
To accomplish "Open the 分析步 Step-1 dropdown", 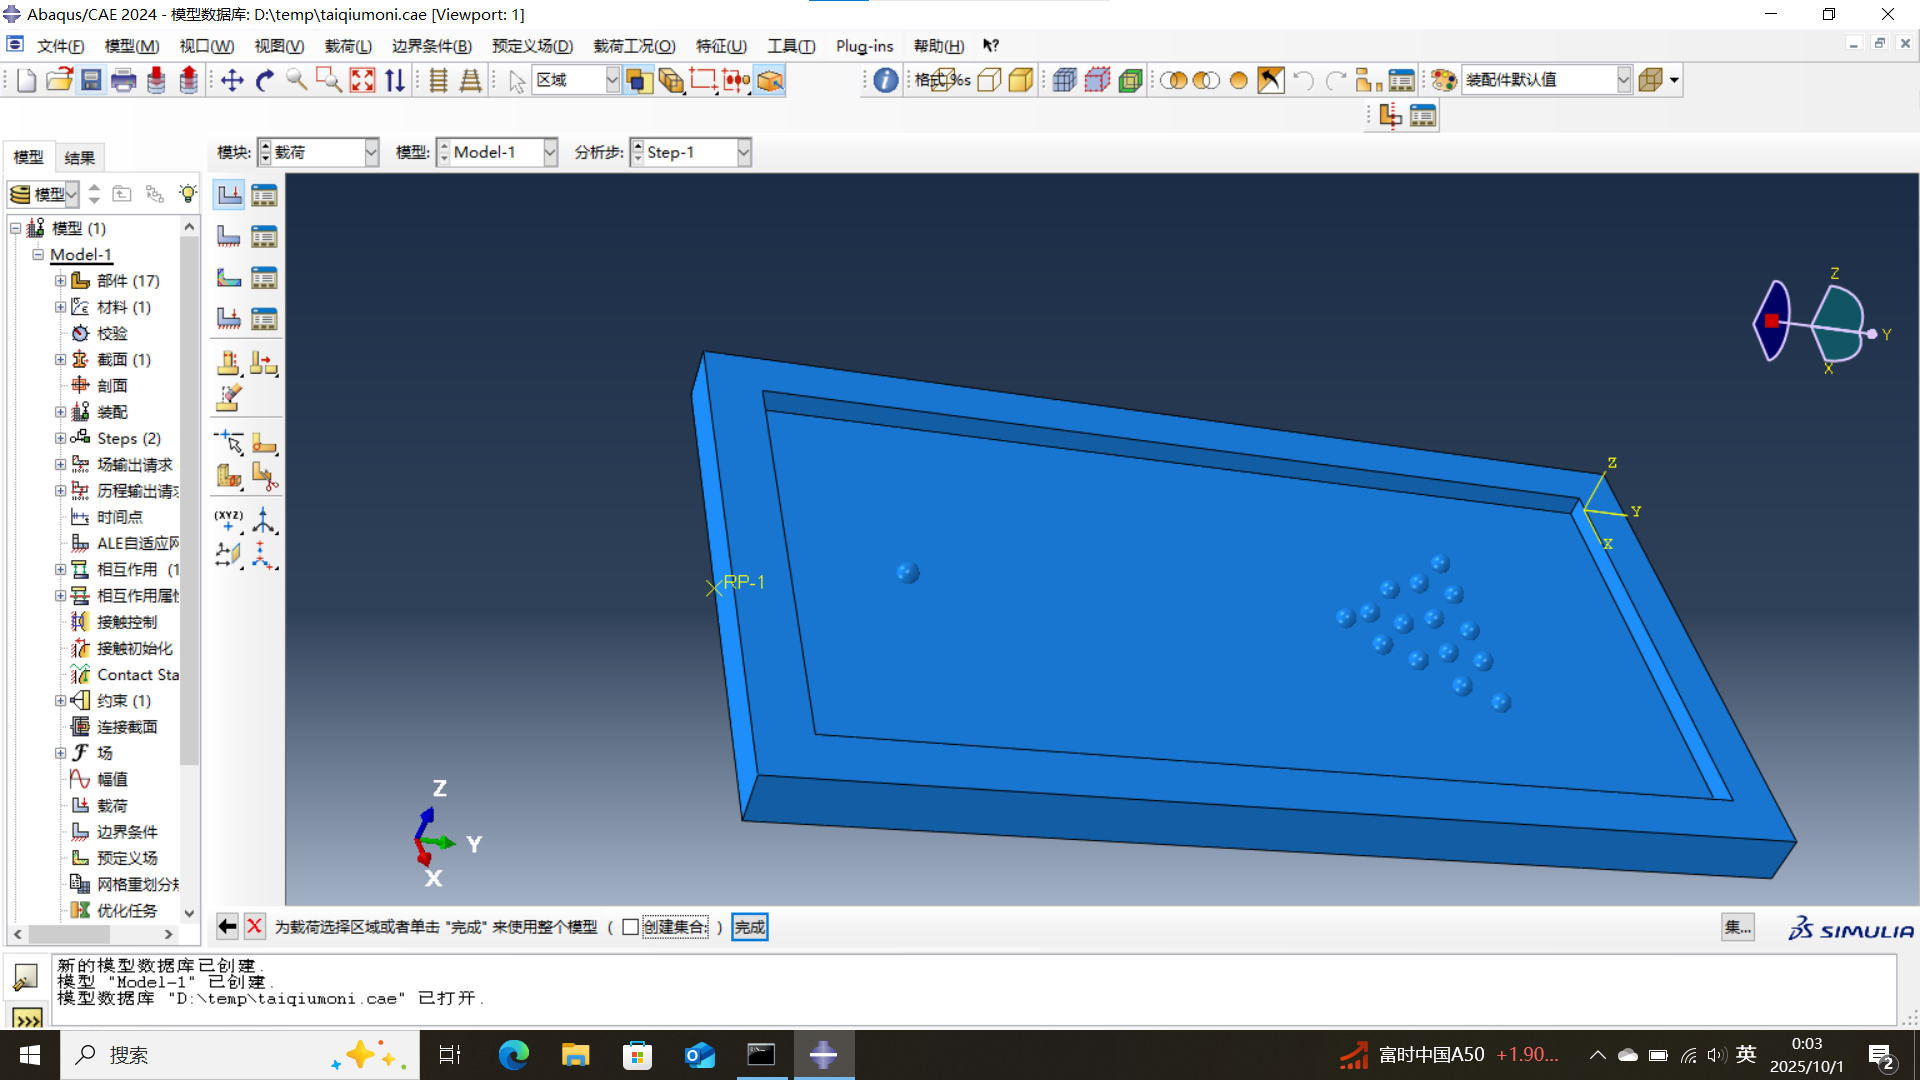I will (743, 152).
